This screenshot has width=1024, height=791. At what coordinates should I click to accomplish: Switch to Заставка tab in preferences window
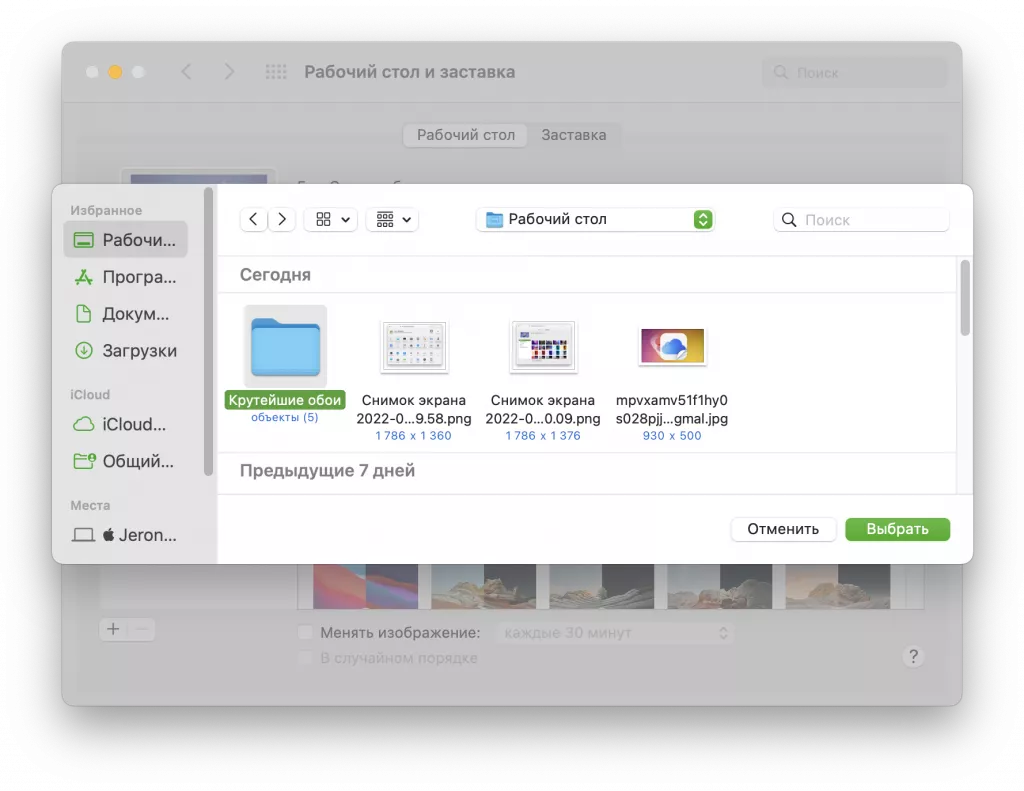click(x=574, y=135)
